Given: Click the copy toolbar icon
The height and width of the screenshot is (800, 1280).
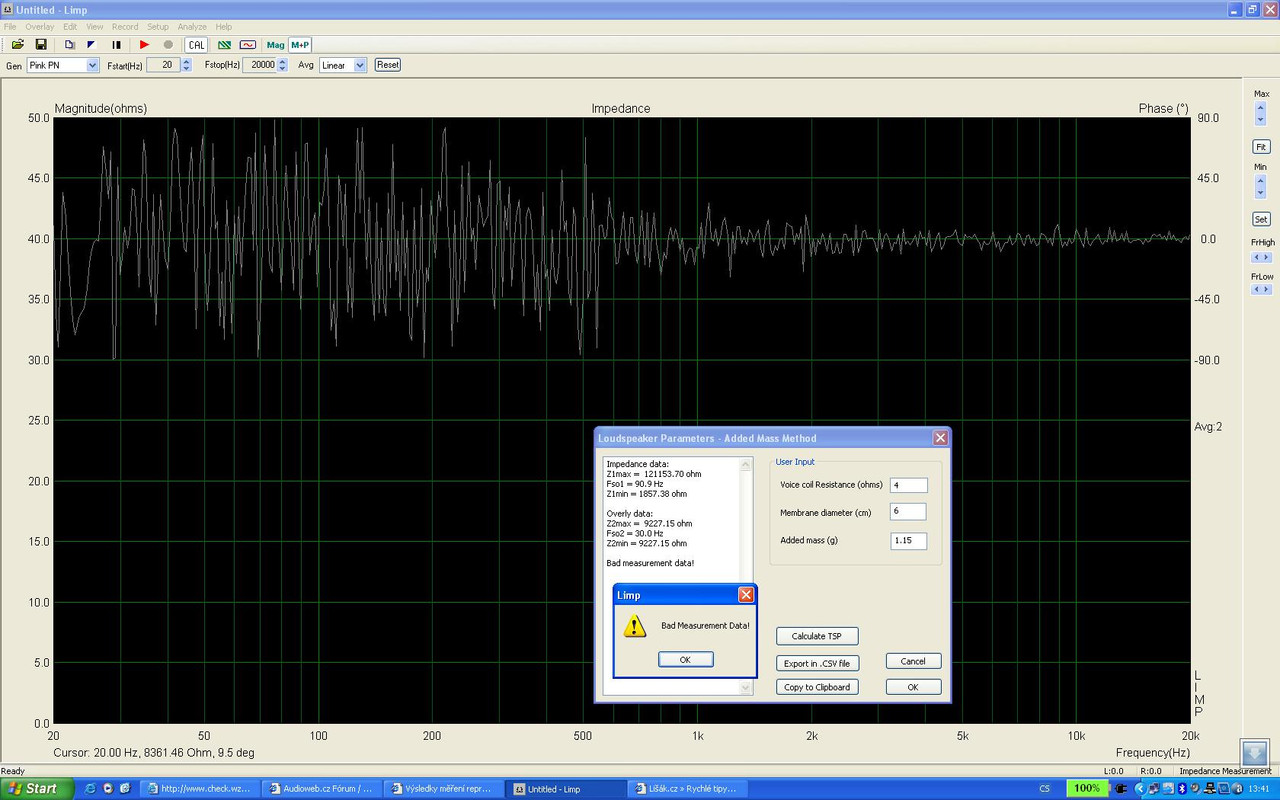Looking at the screenshot, I should tap(69, 44).
